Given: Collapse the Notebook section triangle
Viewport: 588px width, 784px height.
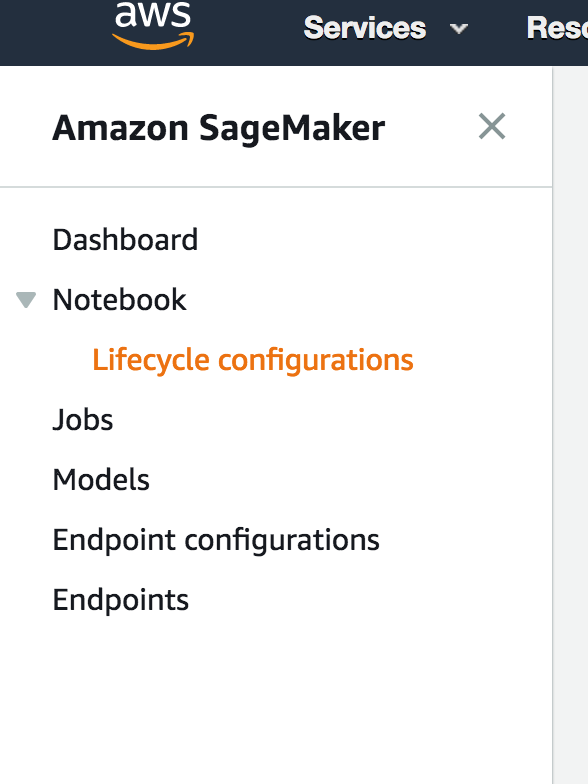Looking at the screenshot, I should click(26, 300).
